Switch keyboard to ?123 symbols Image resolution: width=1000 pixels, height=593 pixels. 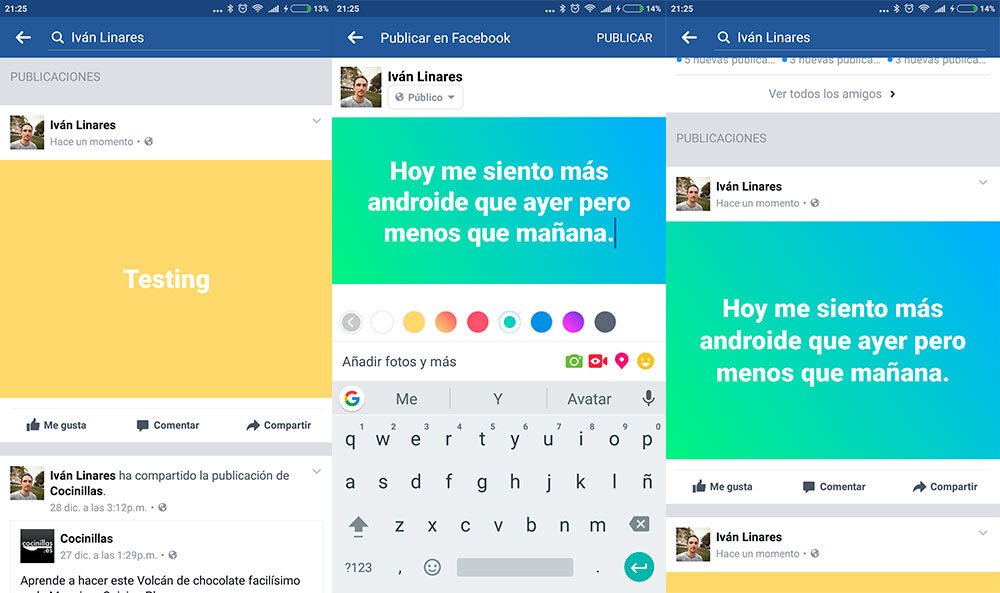(x=358, y=567)
